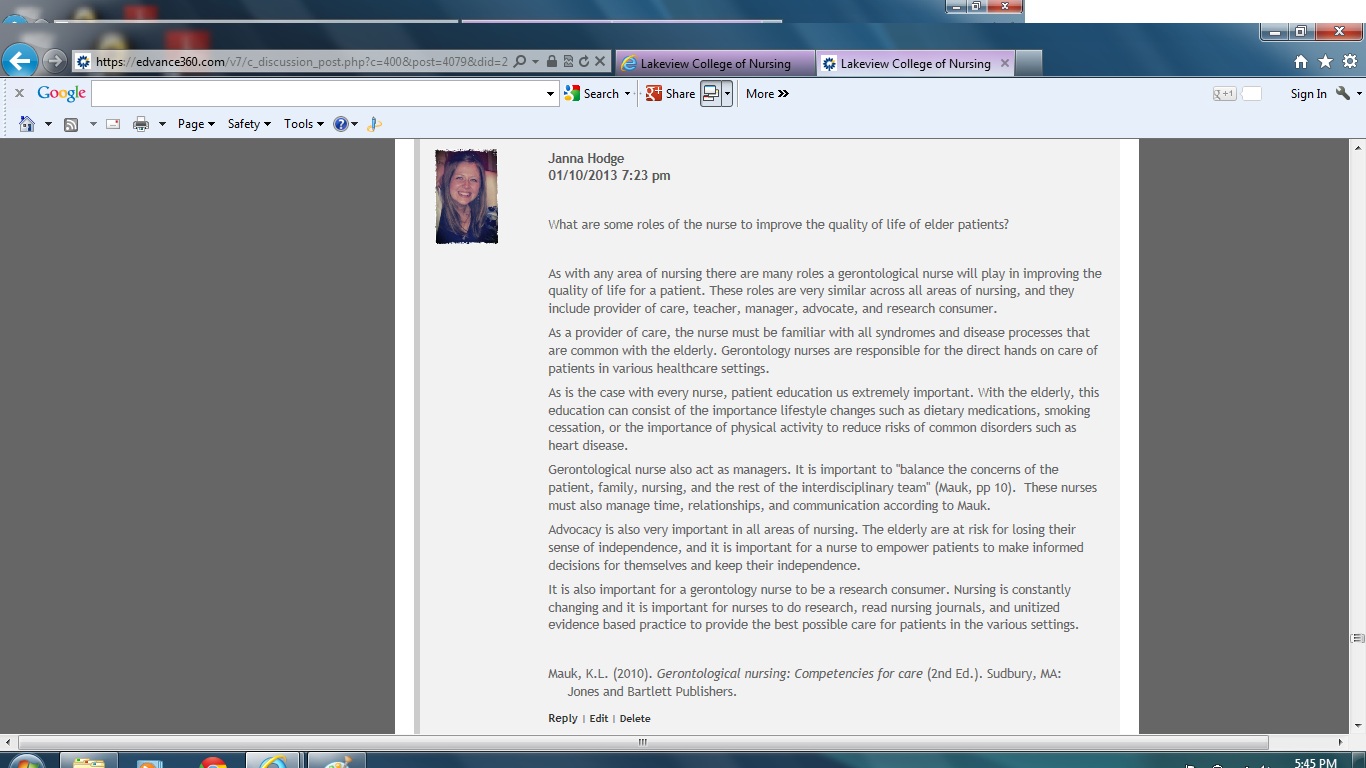Click Sign In on the Google toolbar
Image resolution: width=1366 pixels, height=768 pixels.
coord(1308,94)
